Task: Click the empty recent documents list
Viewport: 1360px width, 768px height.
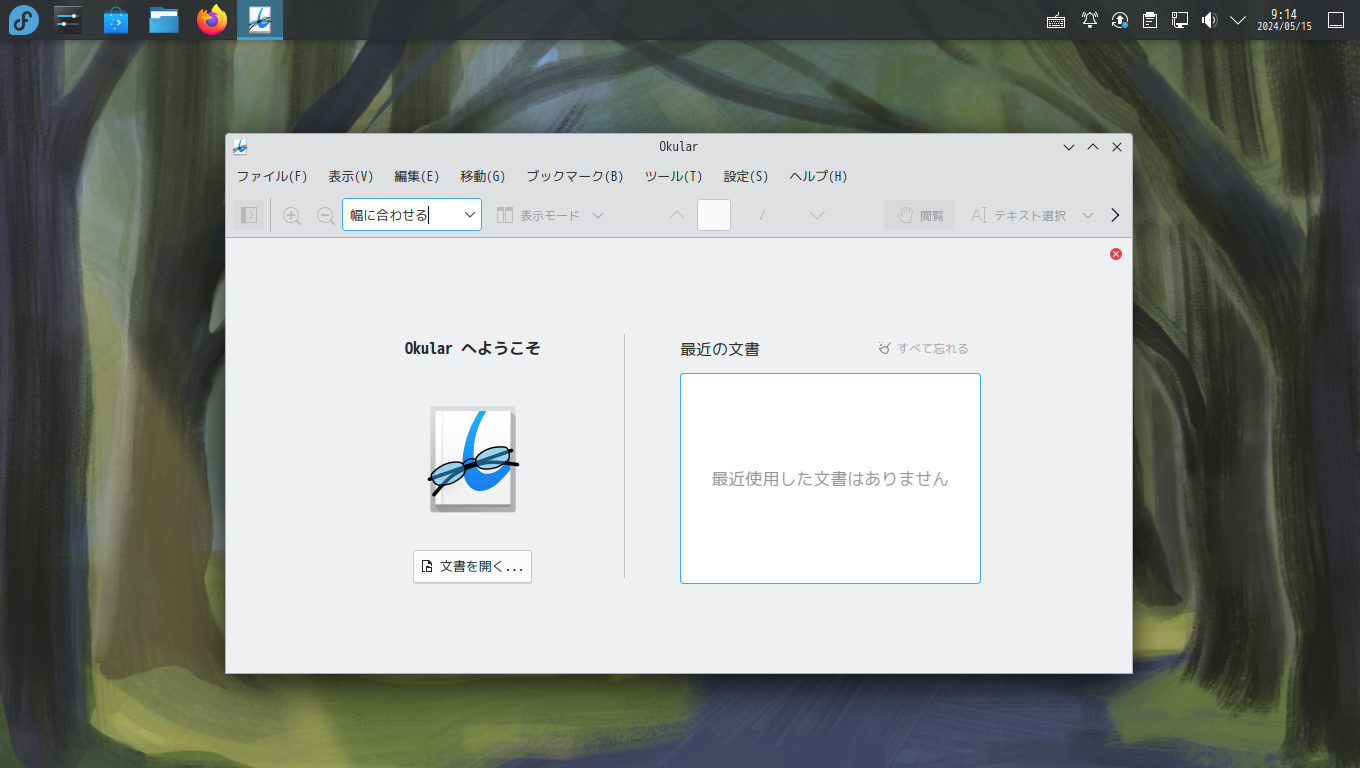Action: [830, 478]
